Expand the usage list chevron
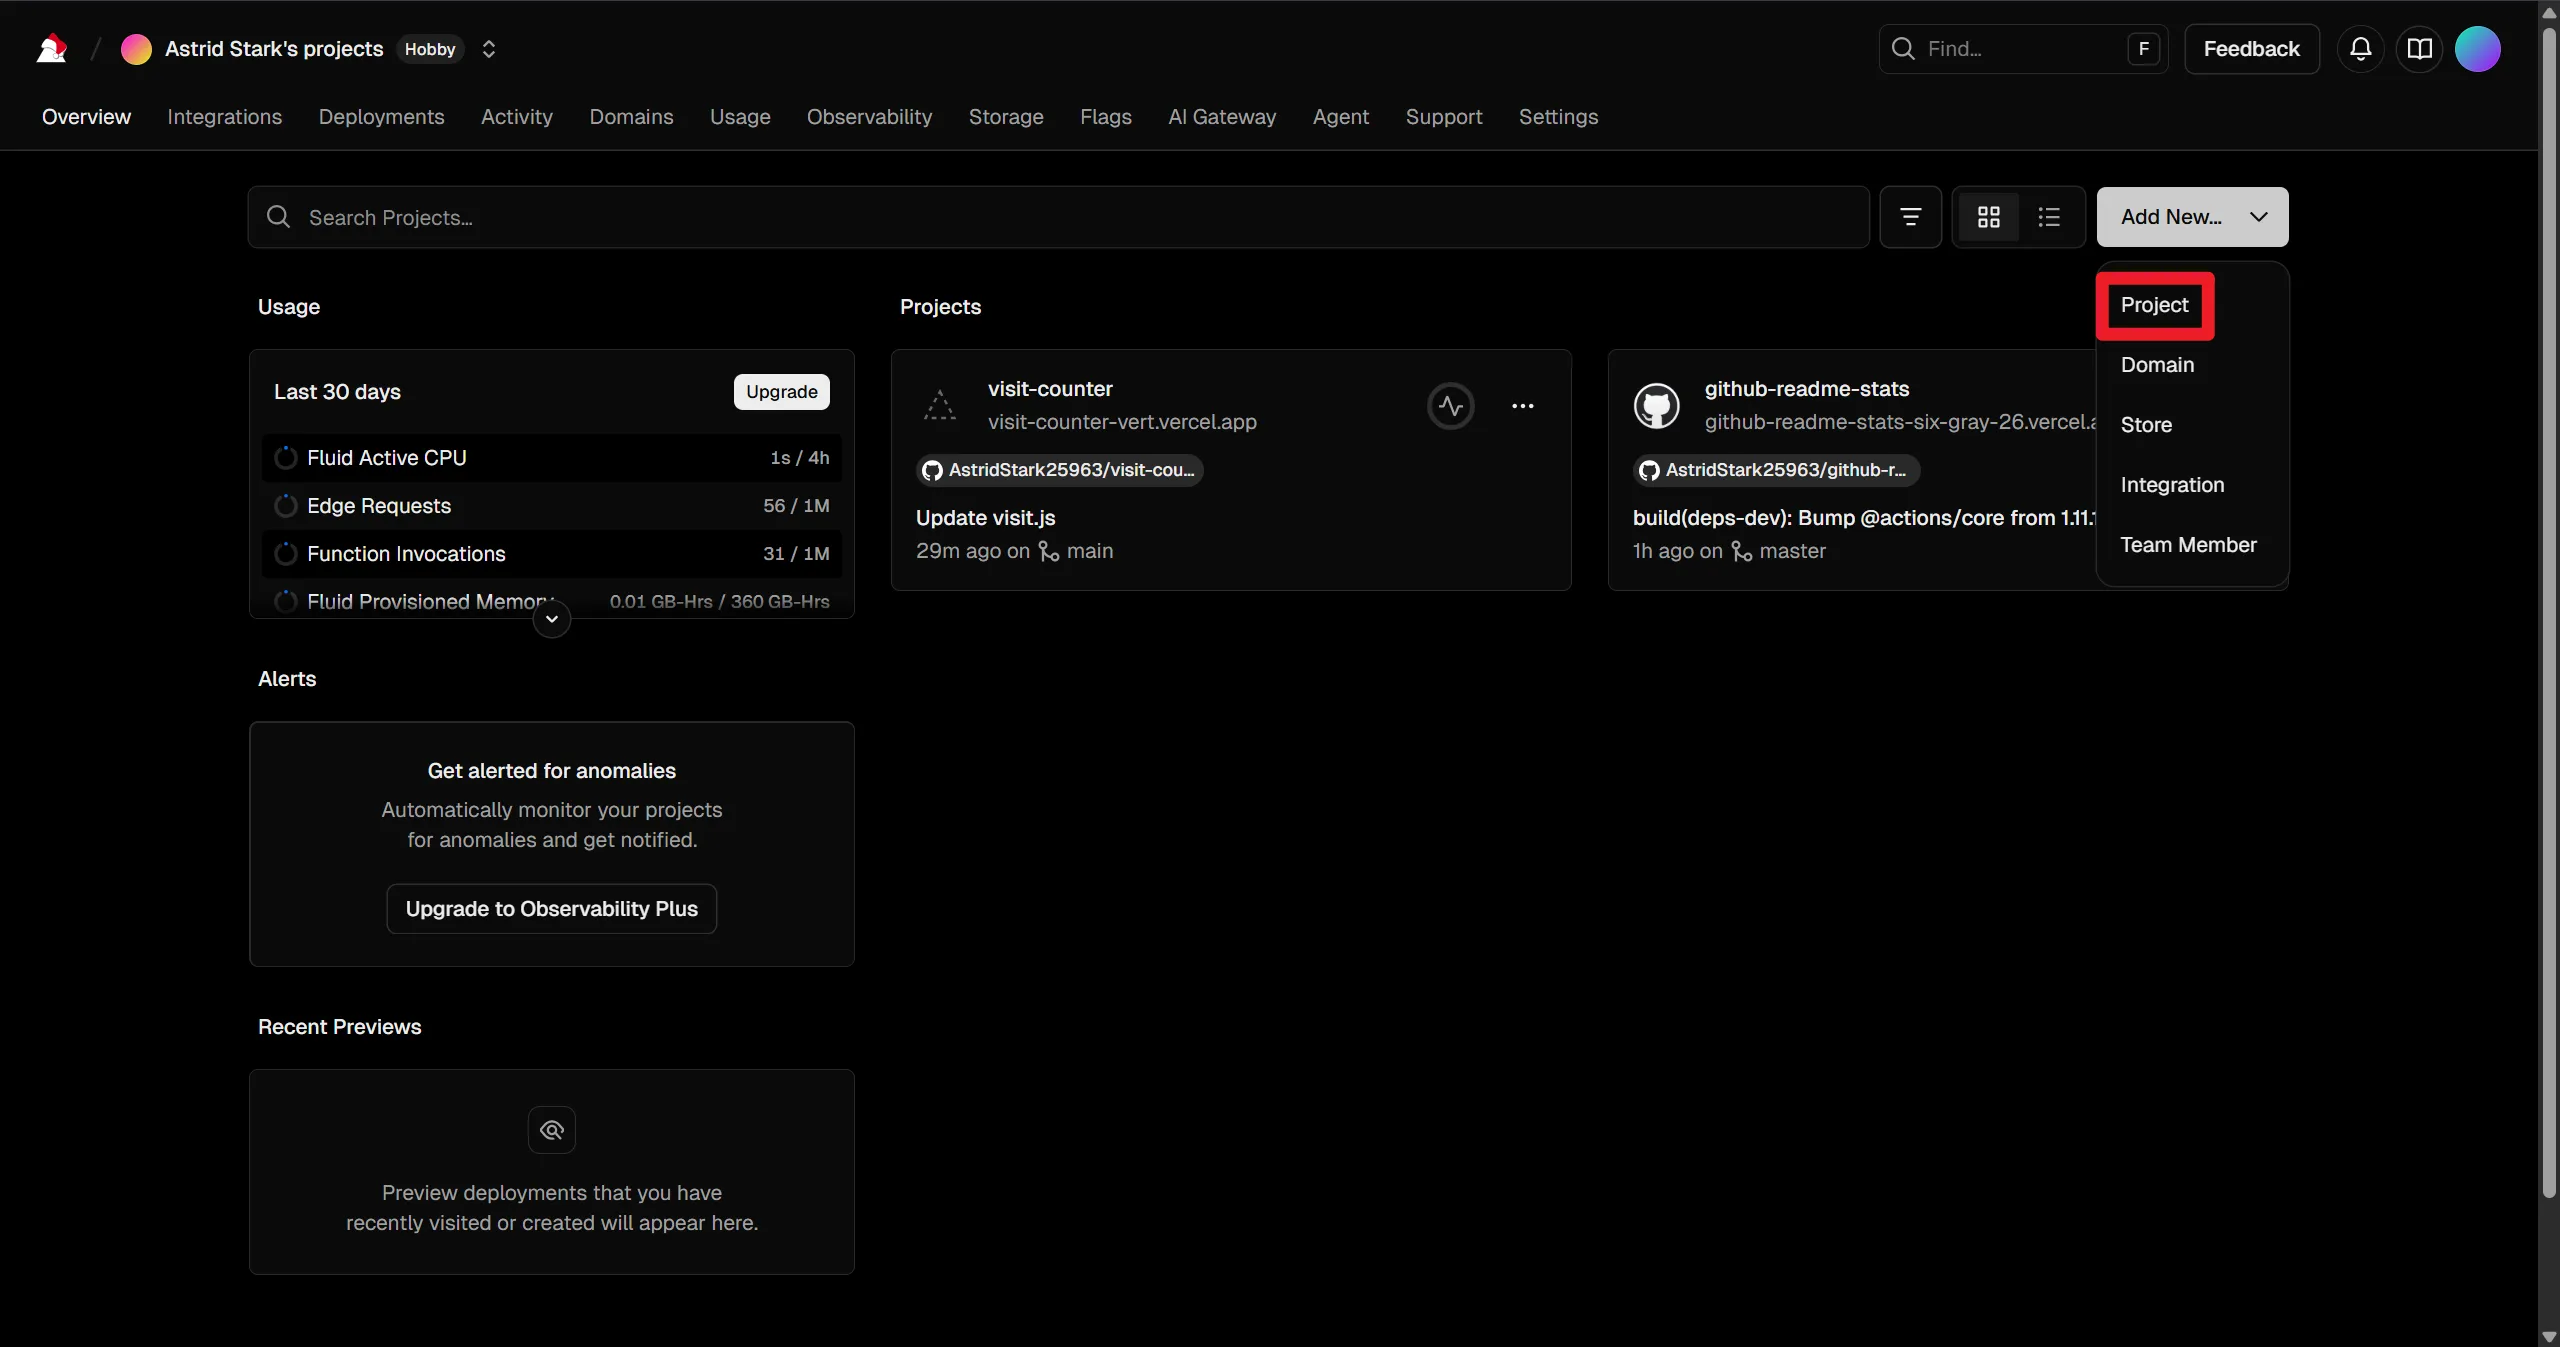Screen dimensions: 2560x1347 551,619
